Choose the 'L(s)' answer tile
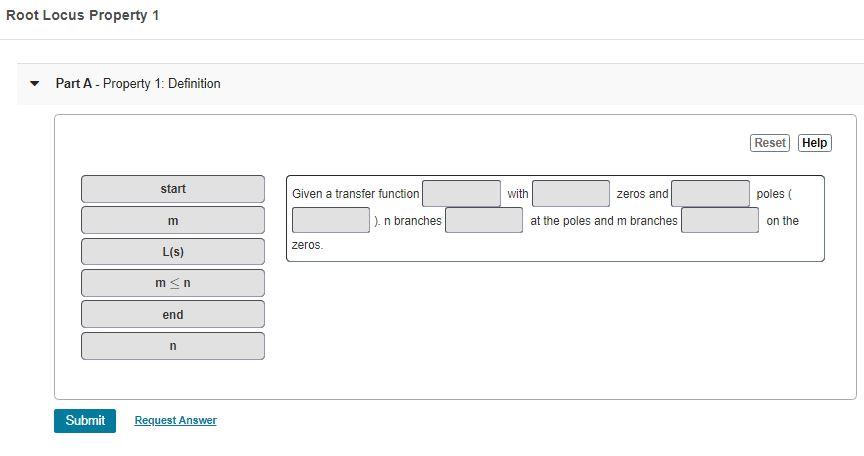This screenshot has height=456, width=864. (x=173, y=252)
